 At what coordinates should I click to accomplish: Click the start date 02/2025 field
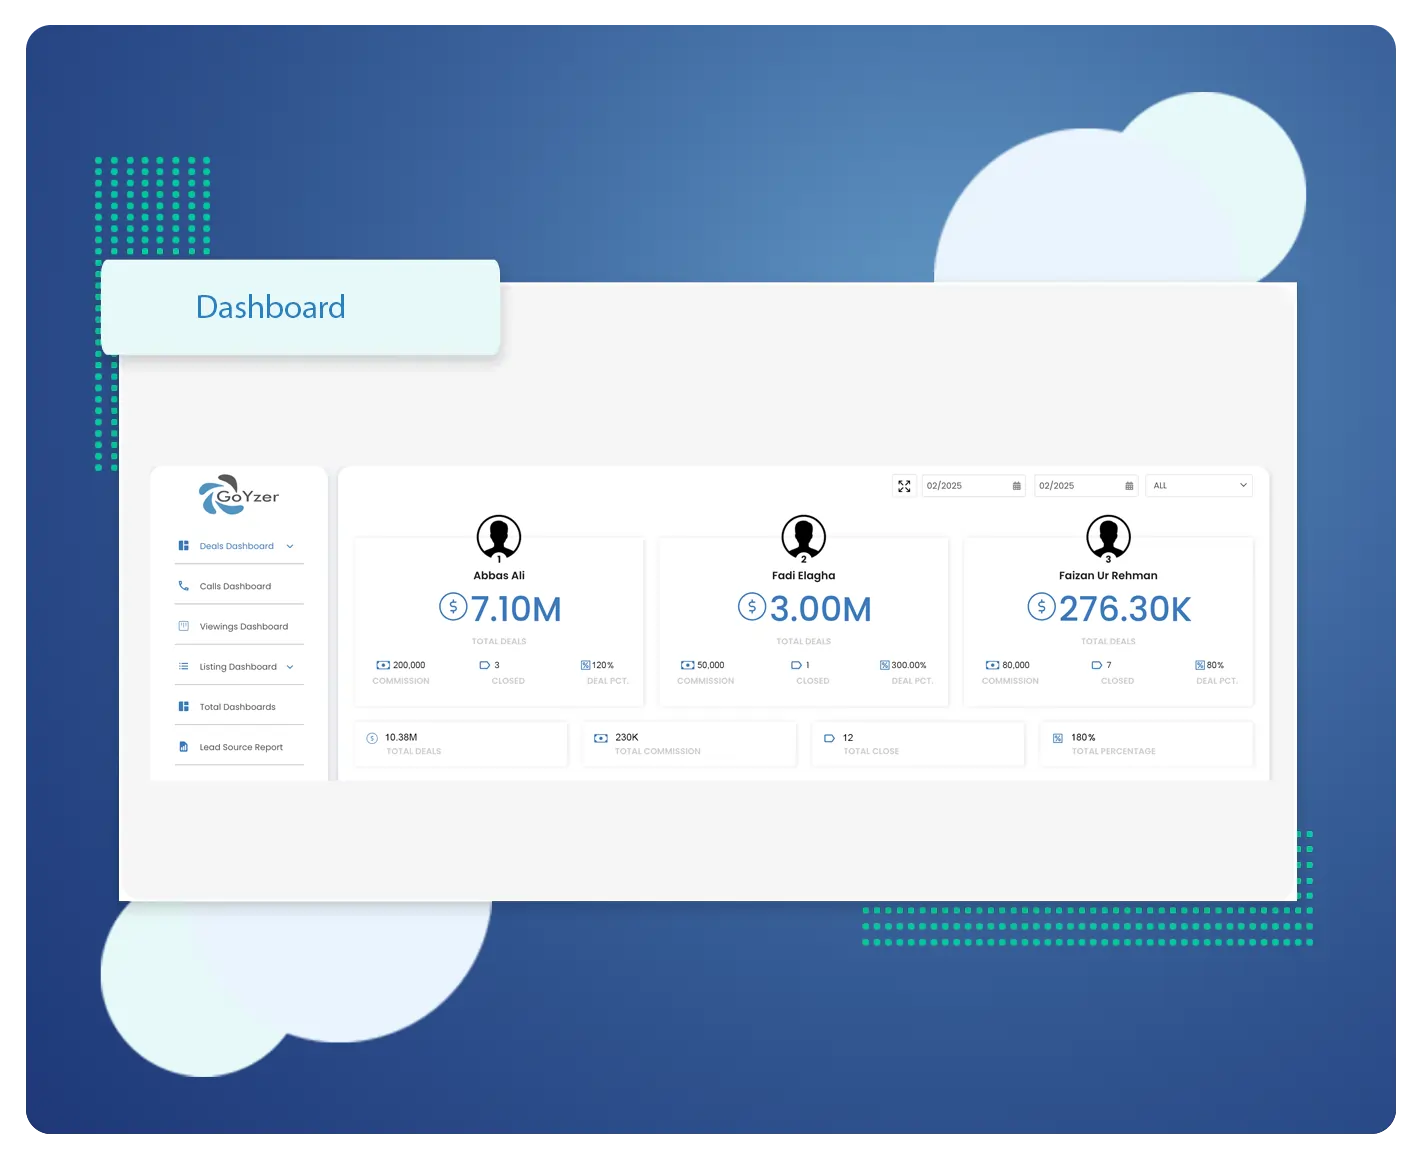(965, 486)
